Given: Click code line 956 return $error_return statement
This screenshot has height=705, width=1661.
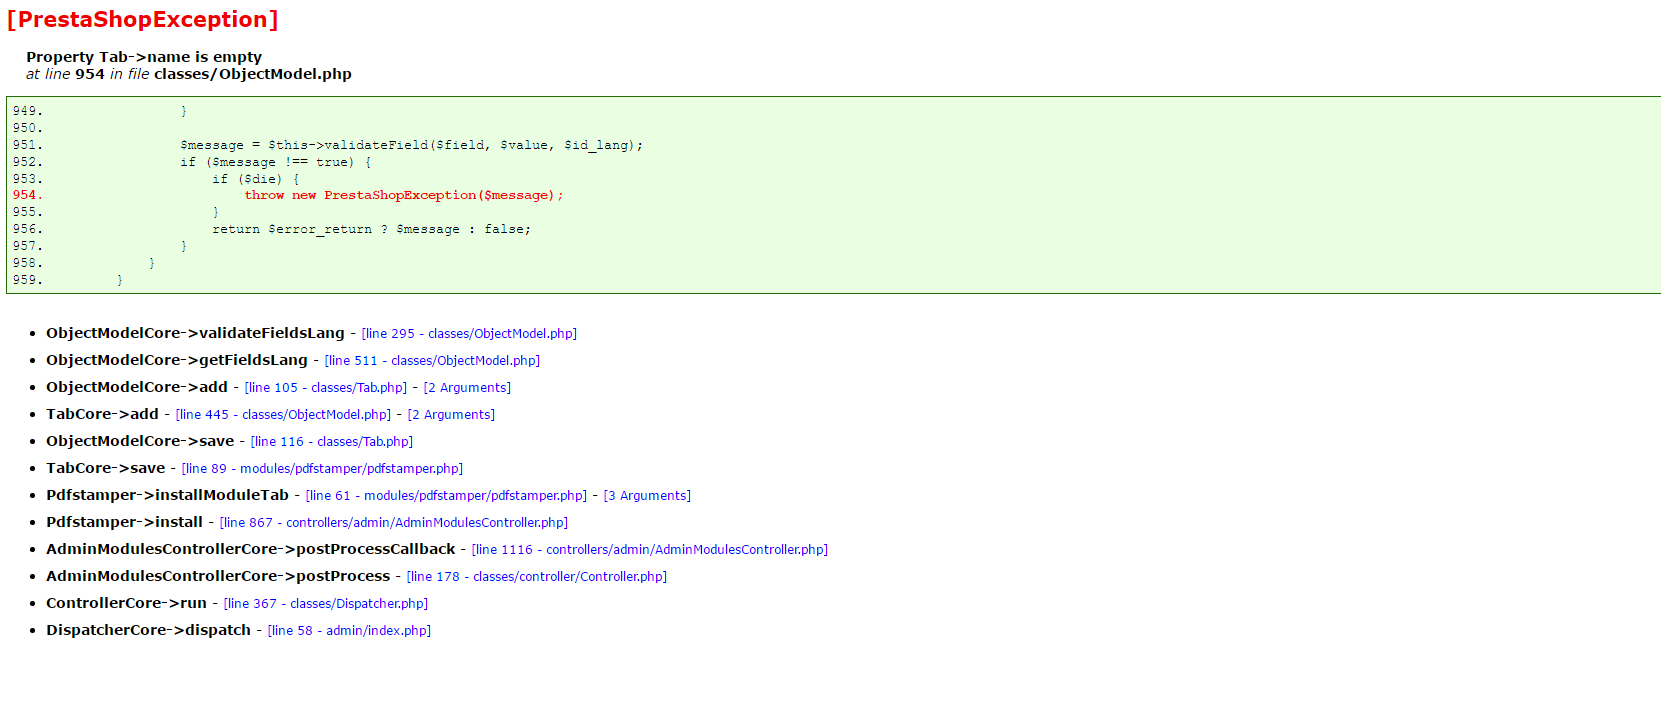Looking at the screenshot, I should tap(372, 229).
